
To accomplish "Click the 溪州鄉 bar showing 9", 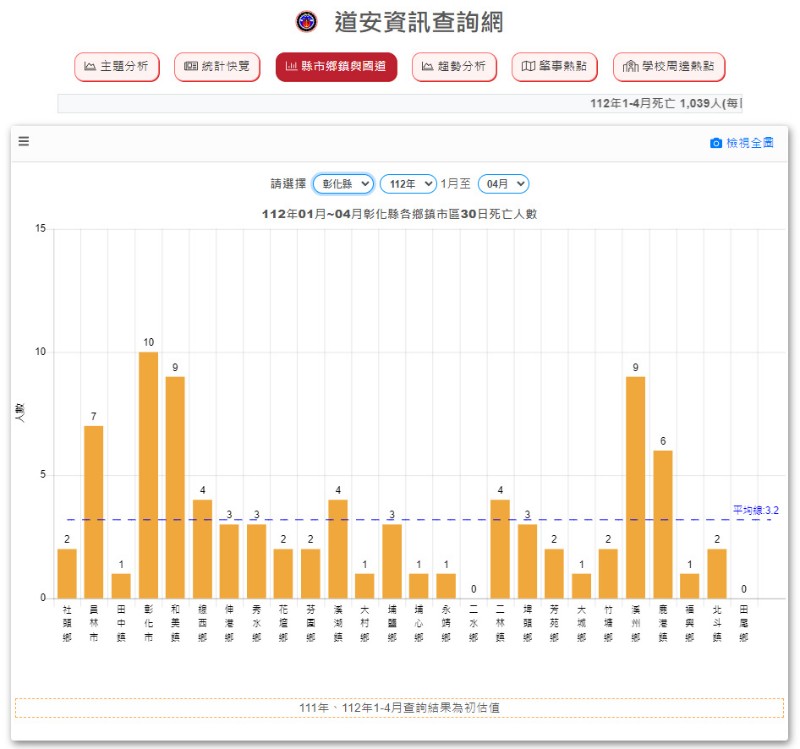I will [x=635, y=487].
